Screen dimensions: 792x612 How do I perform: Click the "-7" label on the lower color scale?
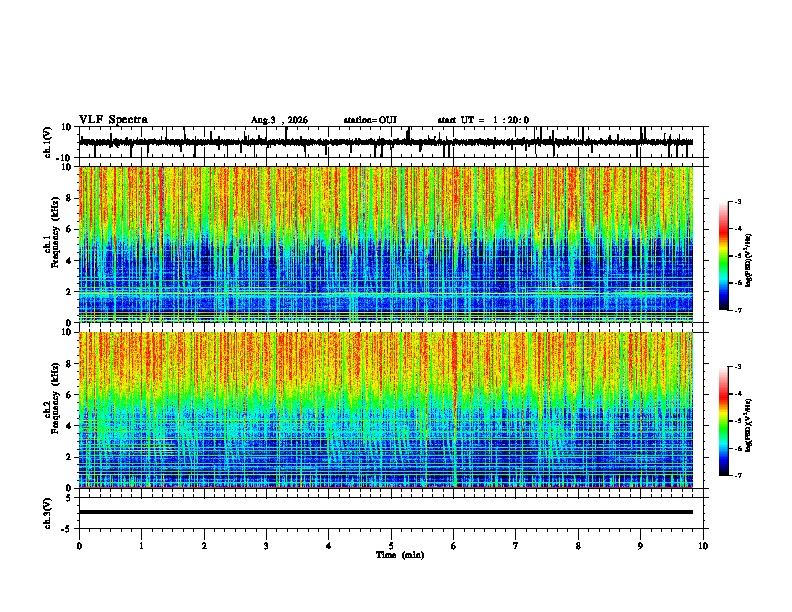pos(738,475)
